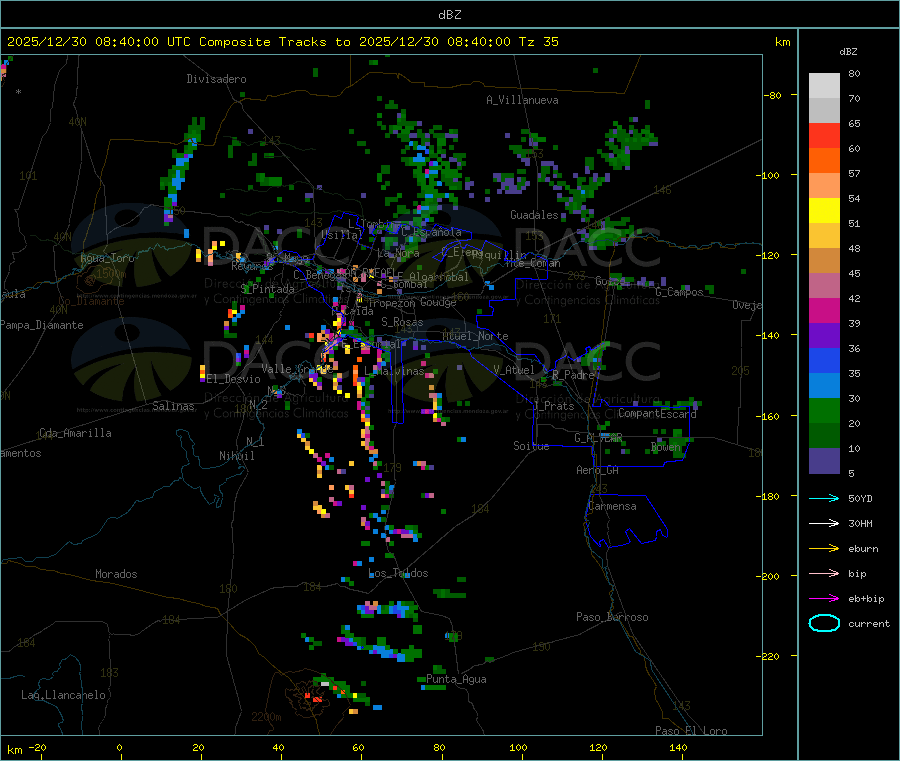Screen dimensions: 900x761
Task: Click the cyan current ellipse icon
Action: point(824,623)
